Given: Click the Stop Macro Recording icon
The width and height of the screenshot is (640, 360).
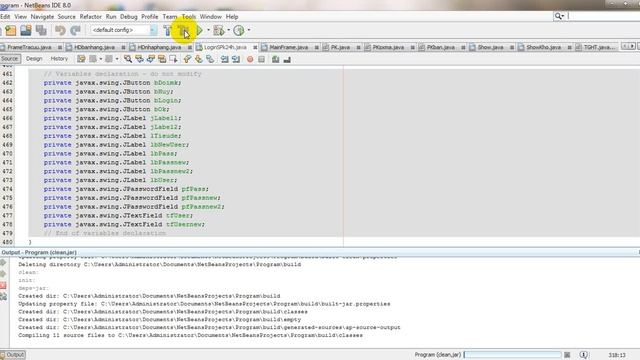Looking at the screenshot, I should 261,59.
